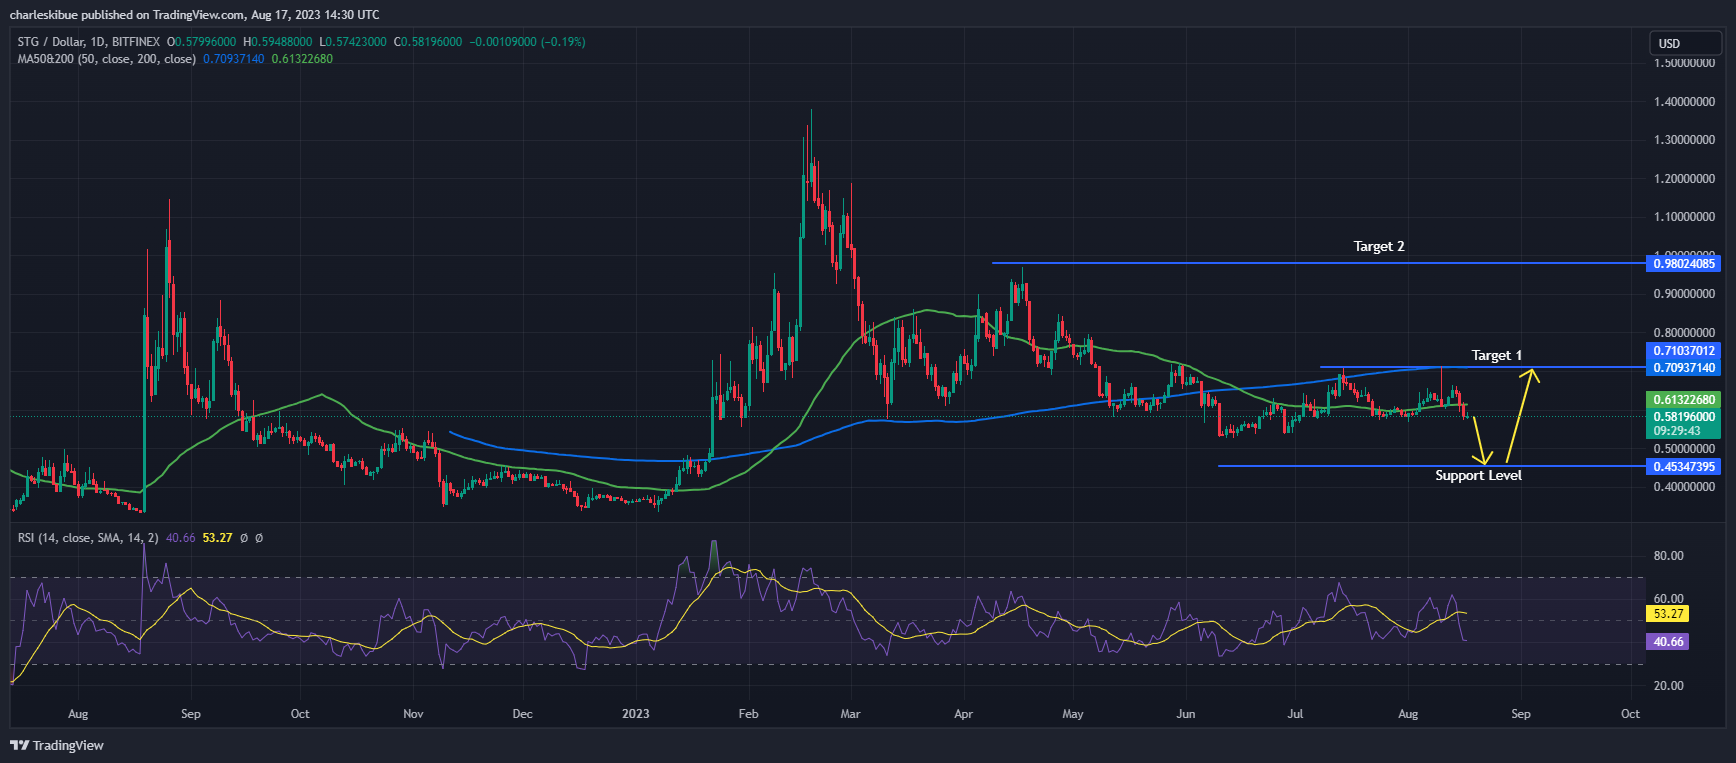Click the RSI indicator legend label
The width and height of the screenshot is (1736, 763).
[88, 538]
